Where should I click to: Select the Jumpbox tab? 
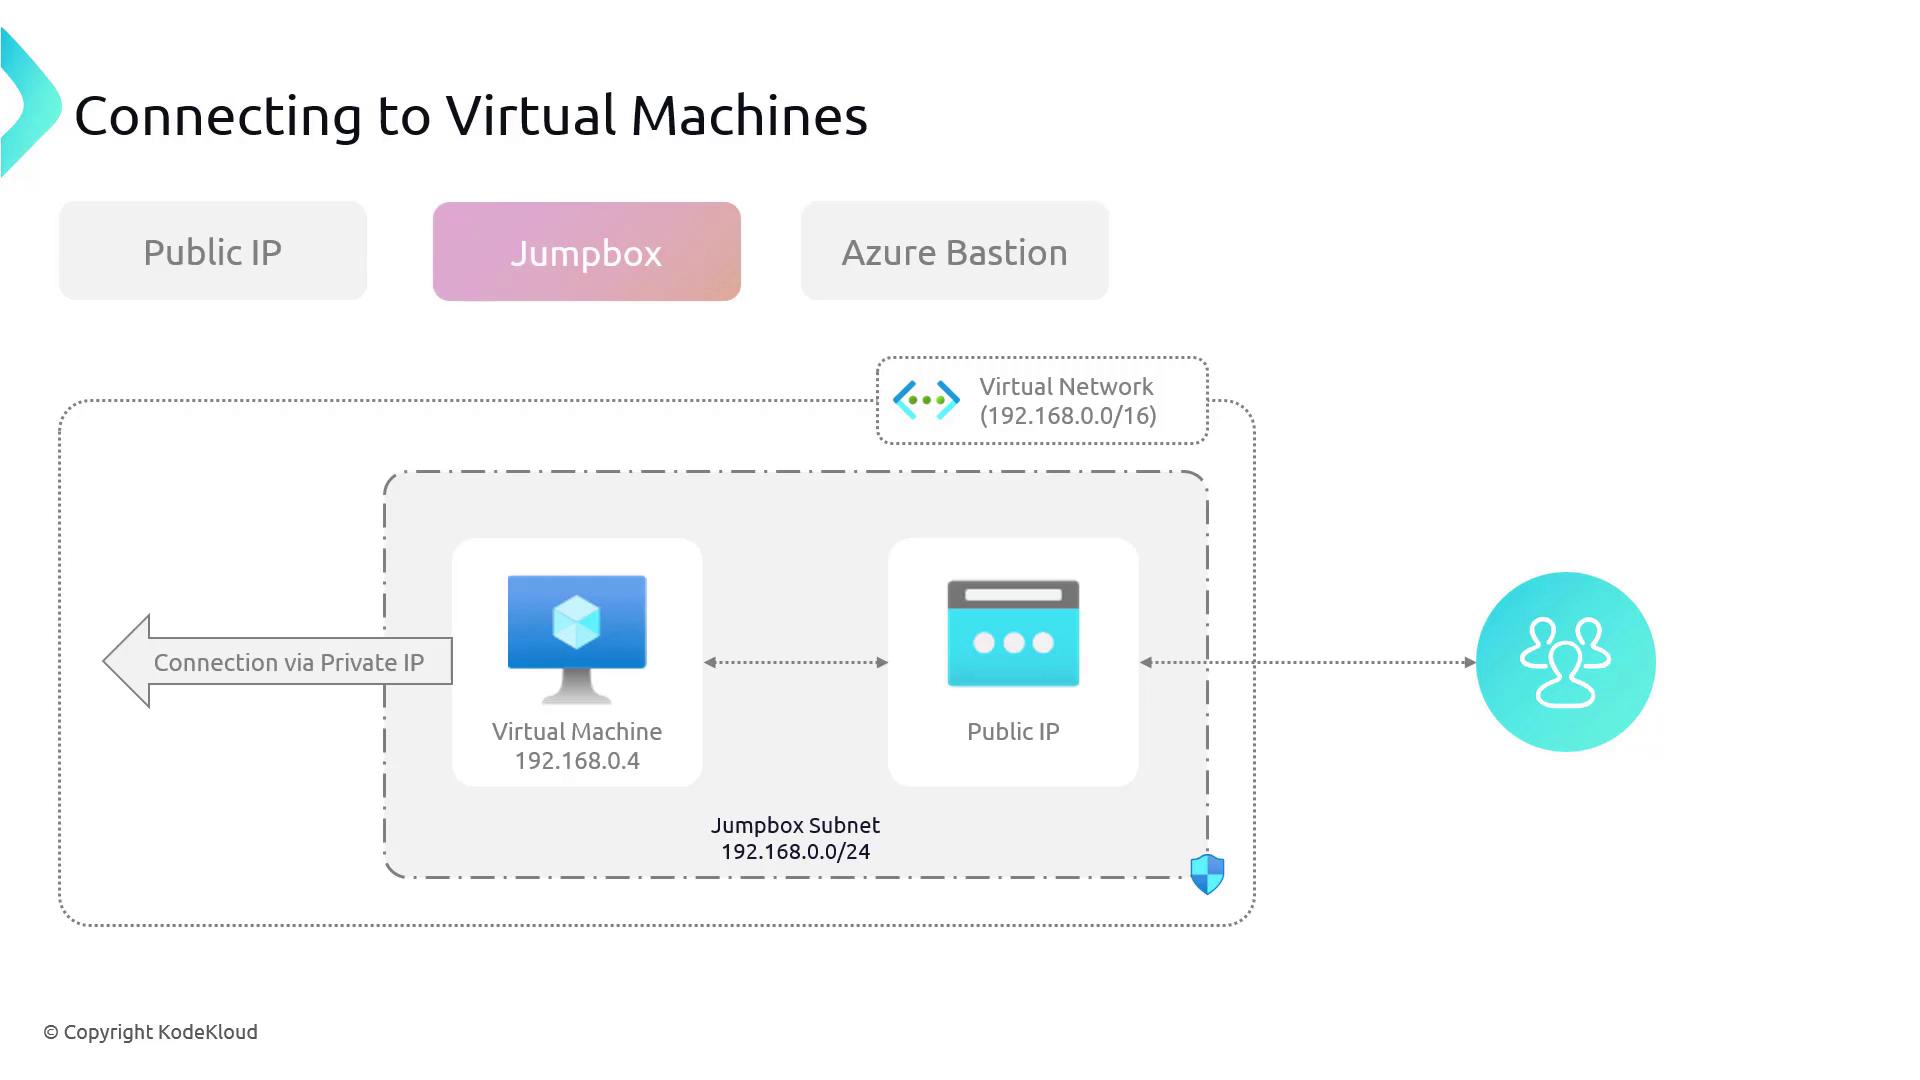coord(587,252)
